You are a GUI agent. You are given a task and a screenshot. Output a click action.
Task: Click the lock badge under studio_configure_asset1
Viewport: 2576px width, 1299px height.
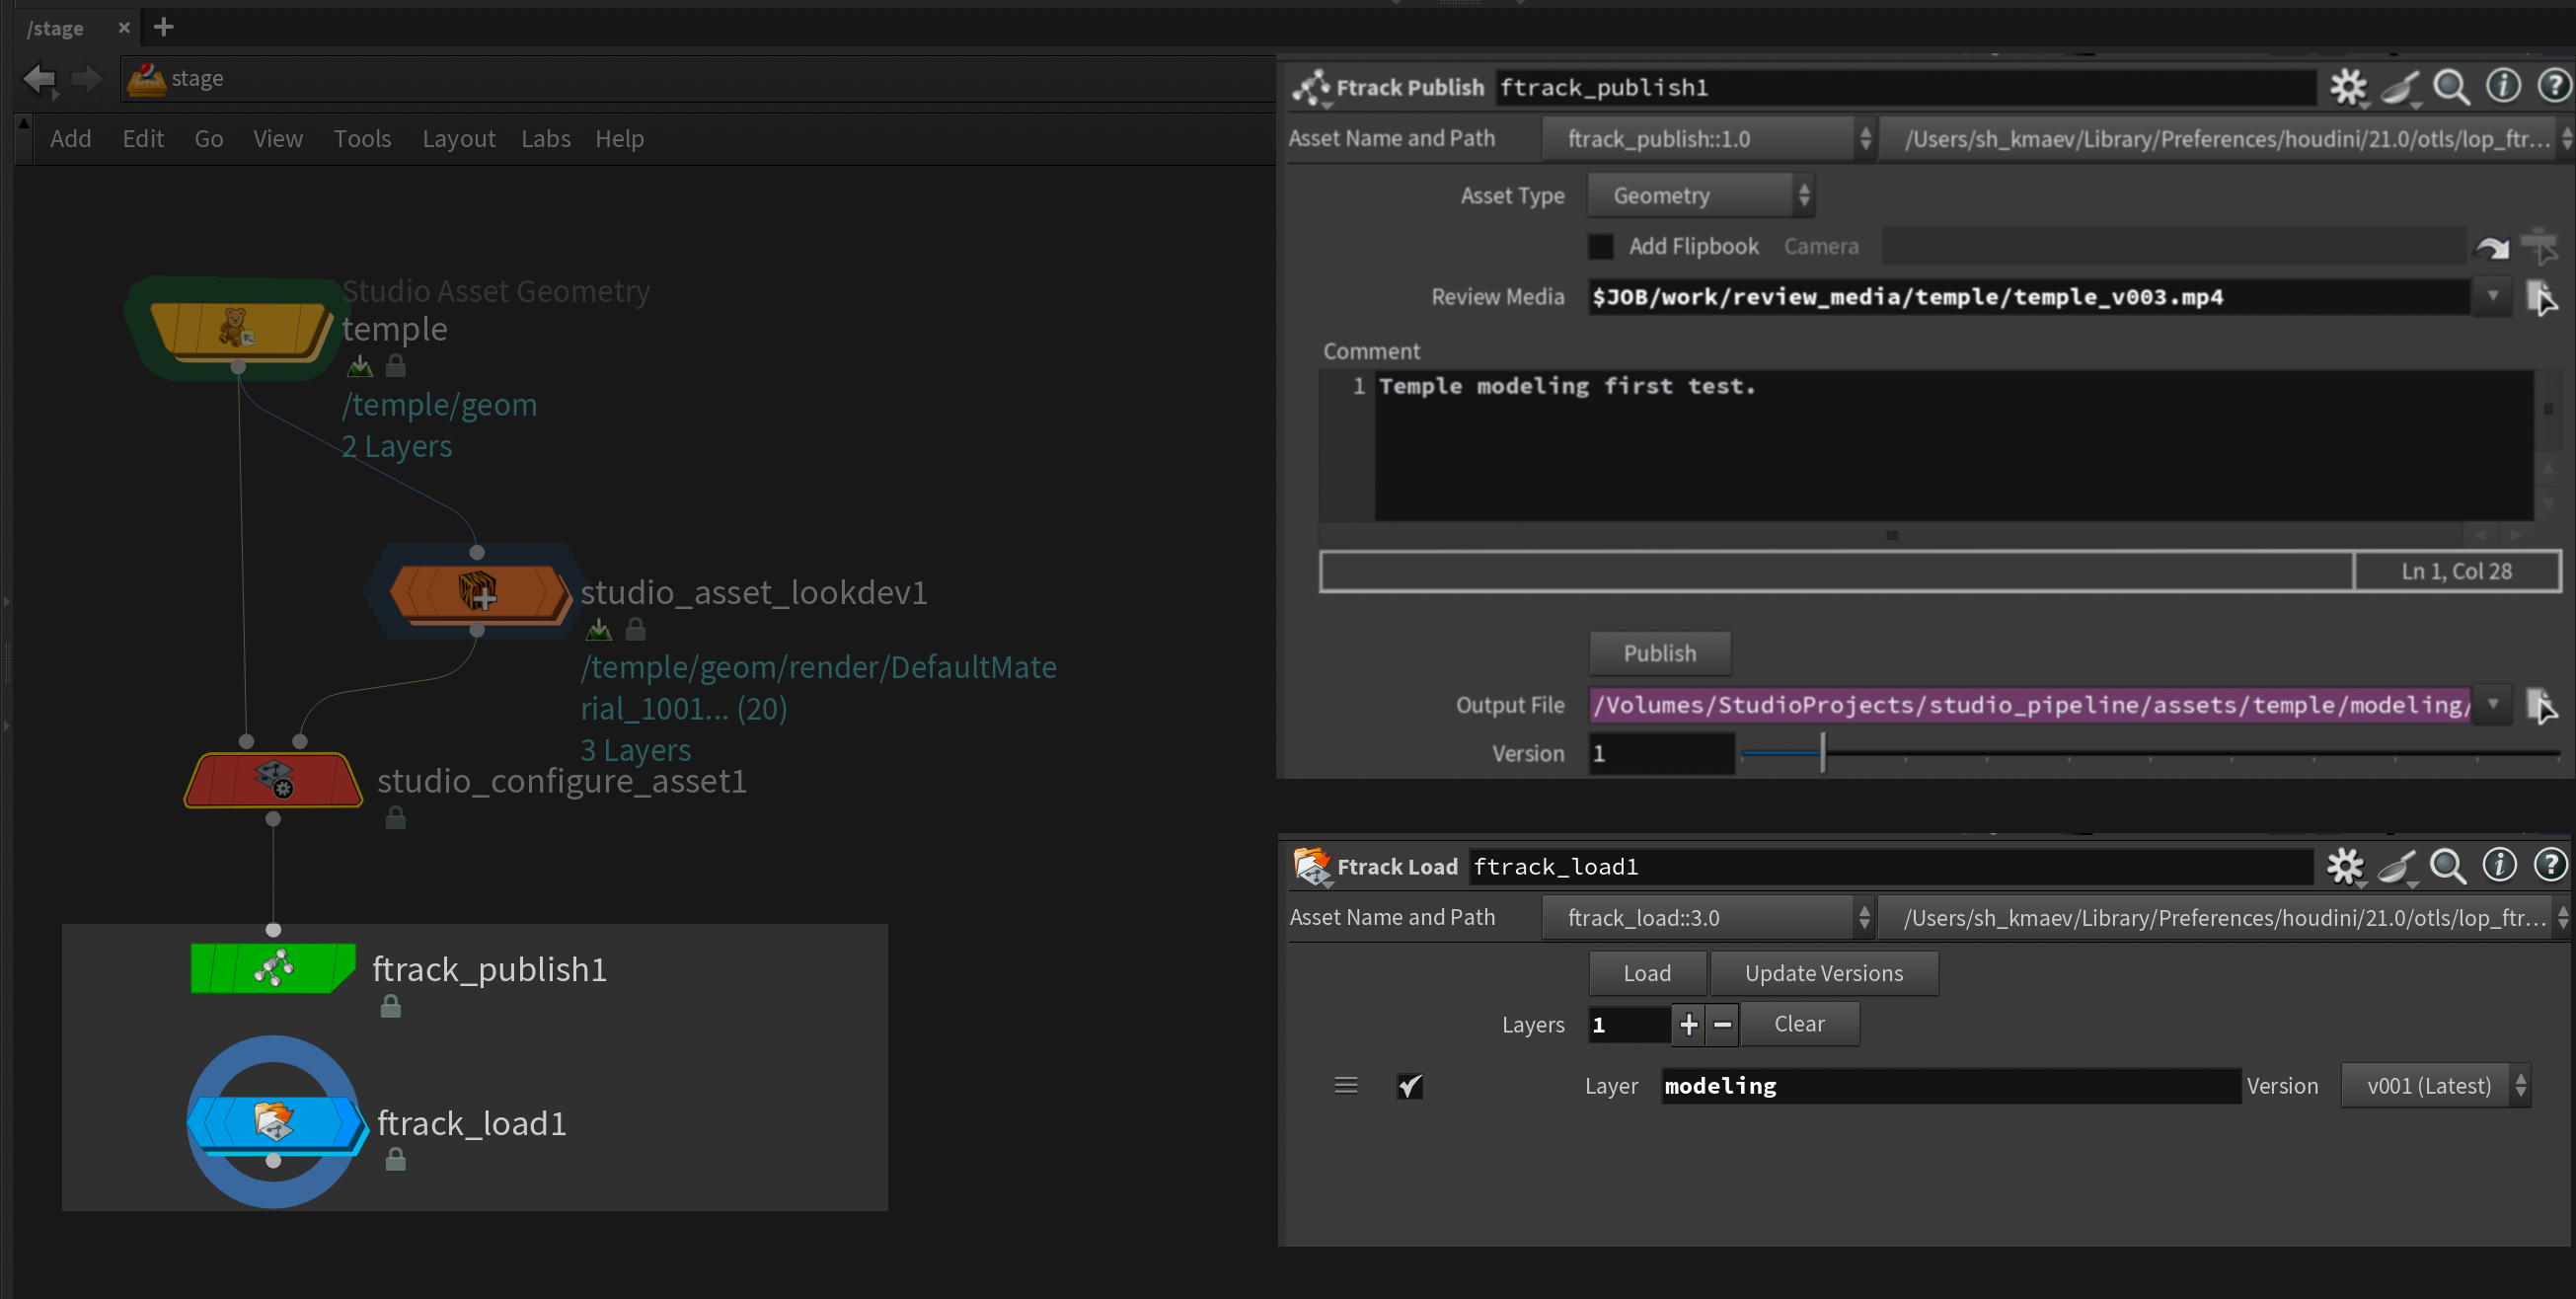pyautogui.click(x=396, y=818)
